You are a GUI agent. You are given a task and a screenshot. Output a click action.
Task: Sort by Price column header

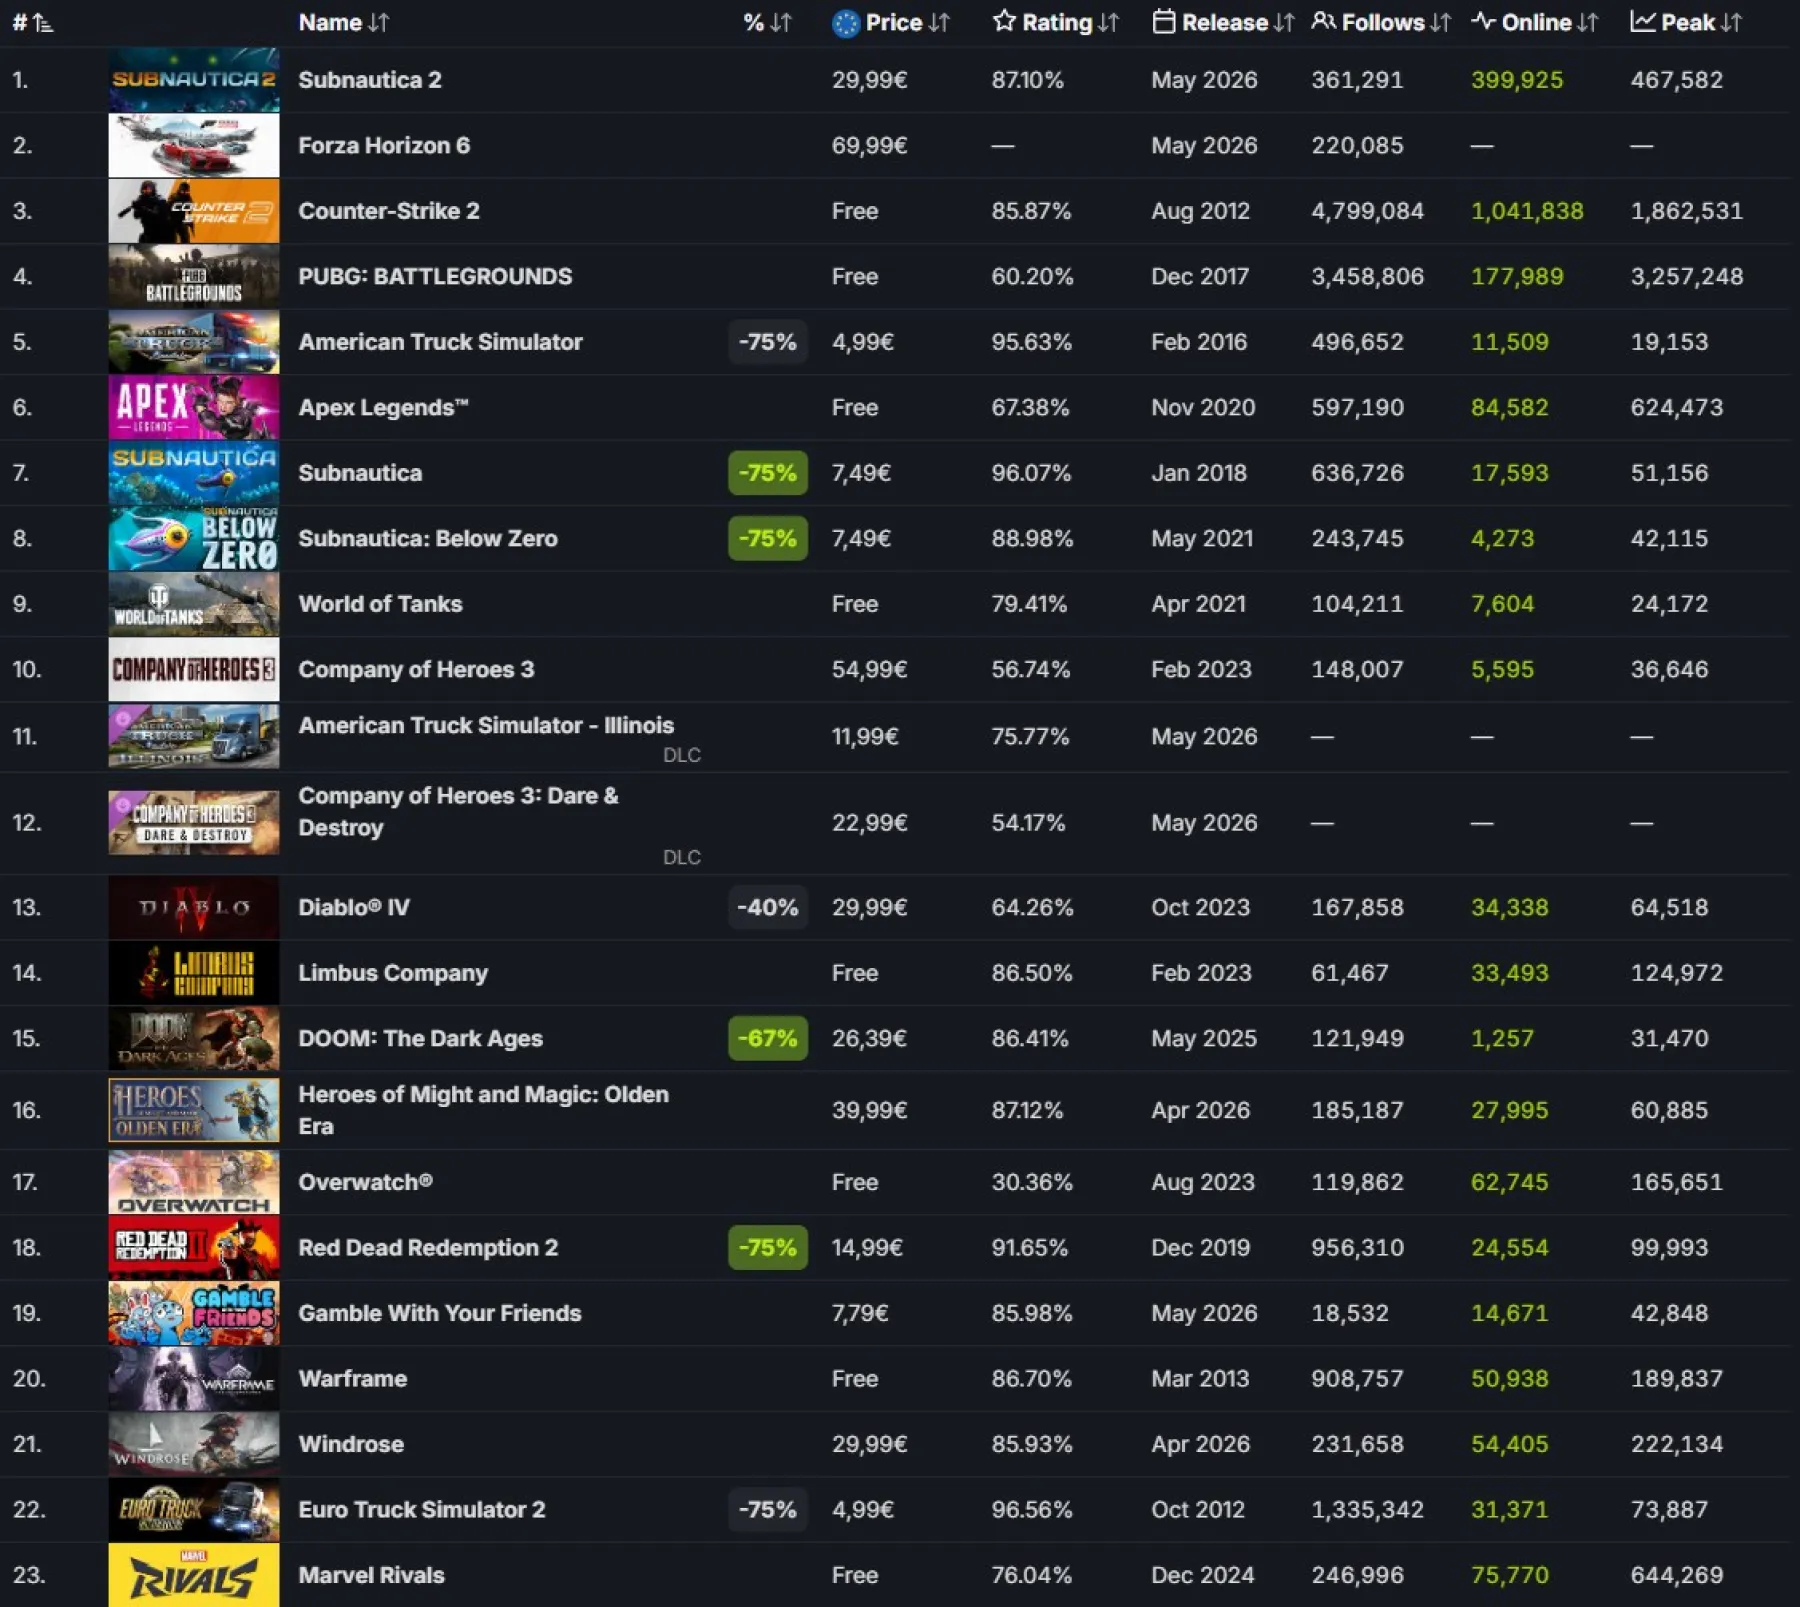(890, 22)
